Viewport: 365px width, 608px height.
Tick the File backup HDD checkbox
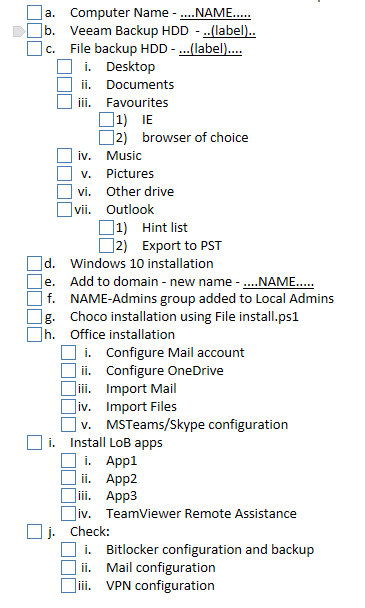coord(35,48)
